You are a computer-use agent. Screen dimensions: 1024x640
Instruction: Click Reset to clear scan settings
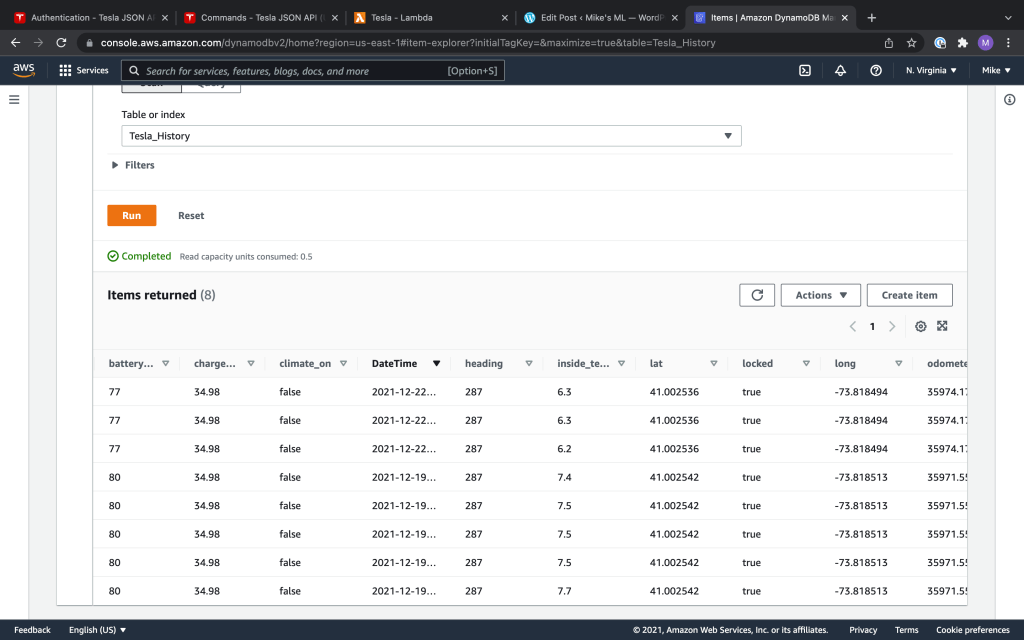point(191,216)
